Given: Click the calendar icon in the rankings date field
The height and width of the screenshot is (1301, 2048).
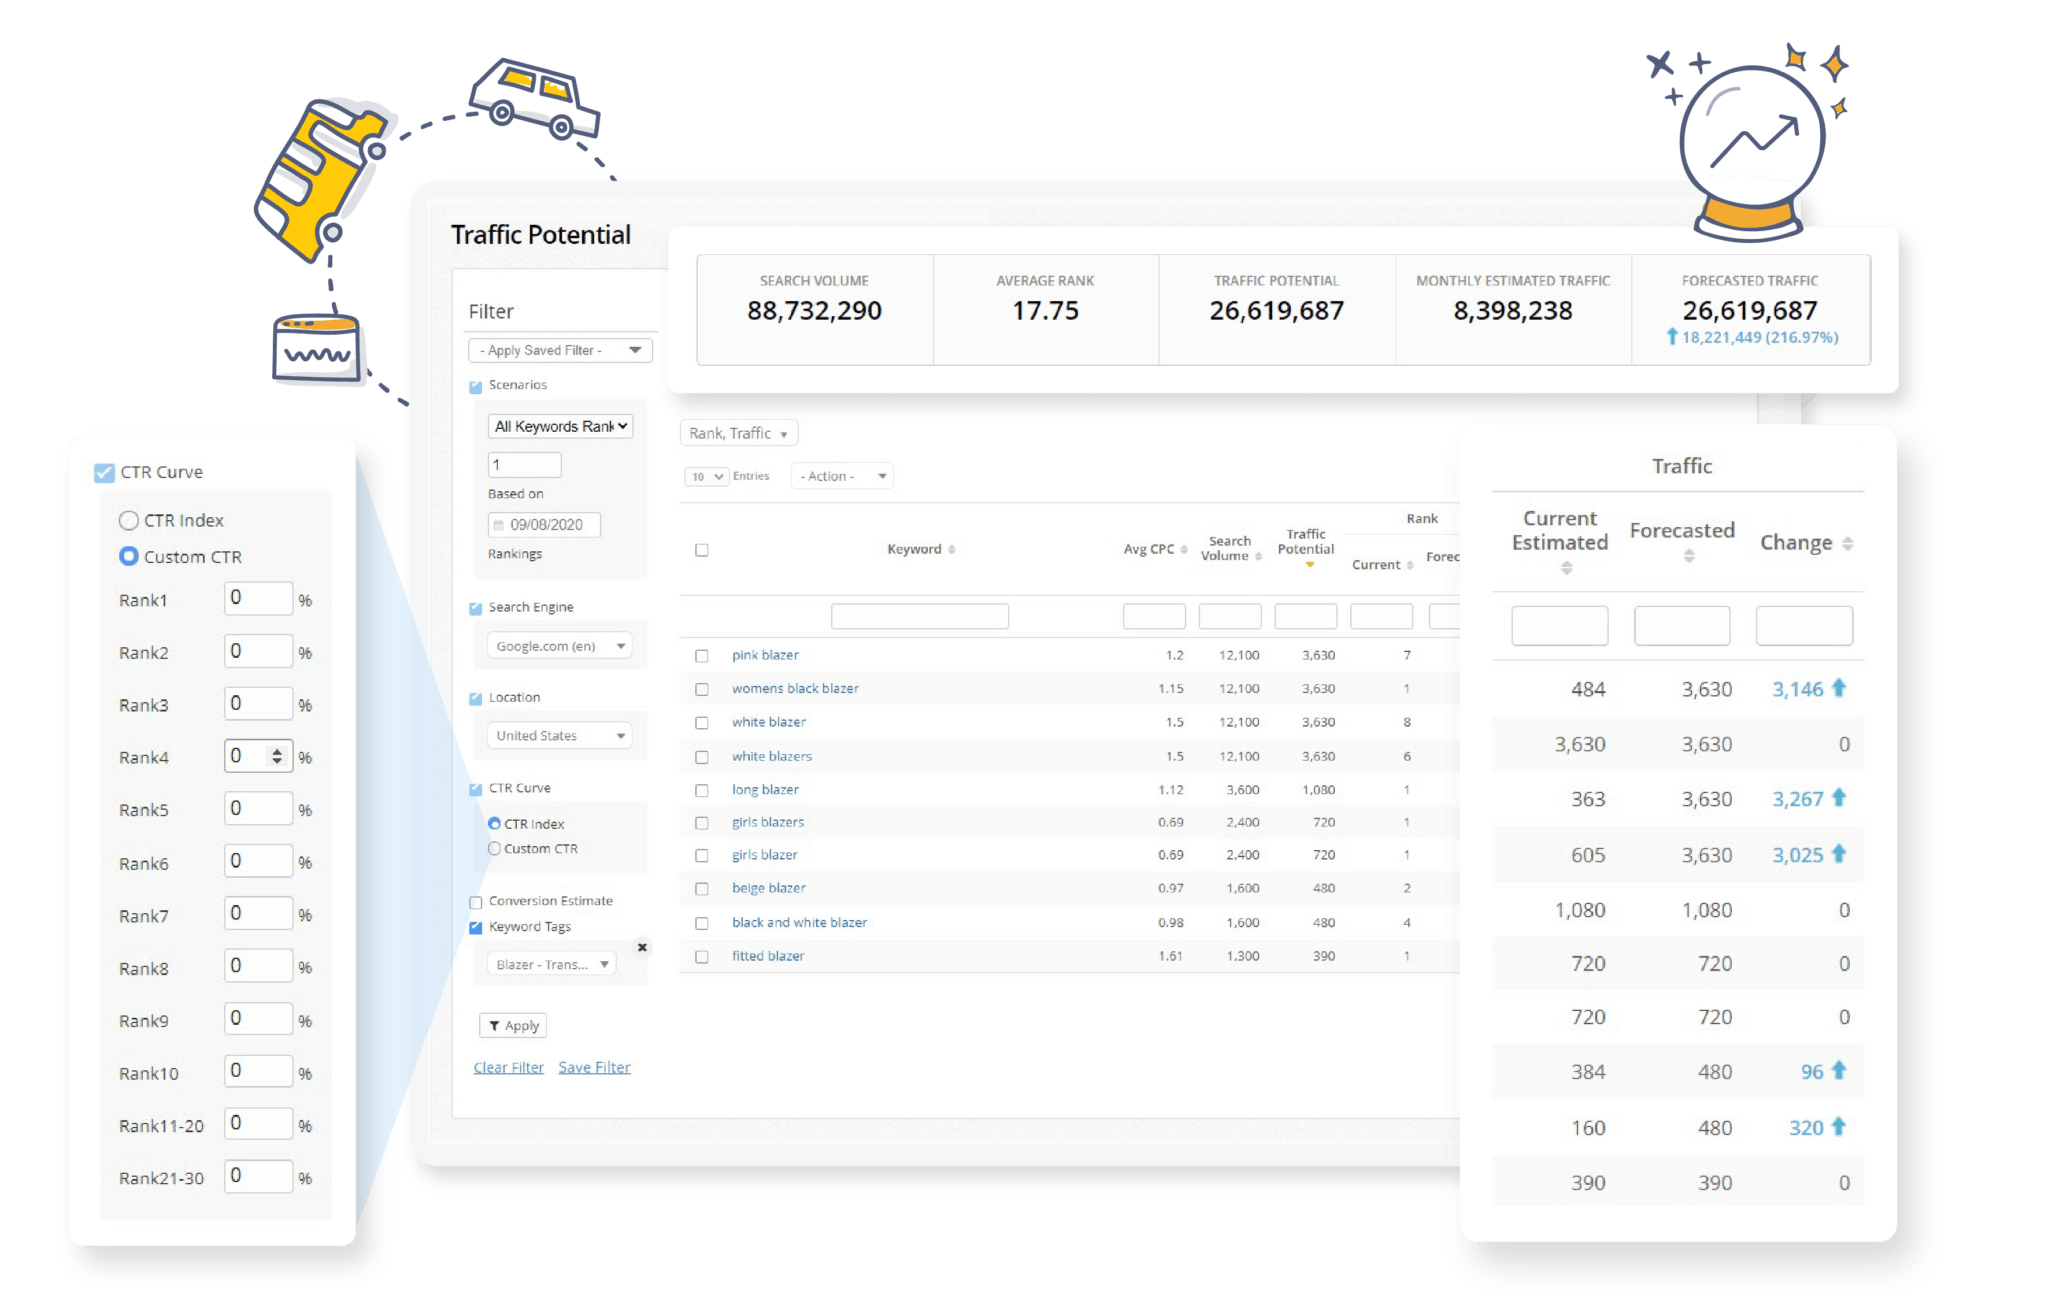Looking at the screenshot, I should [500, 524].
